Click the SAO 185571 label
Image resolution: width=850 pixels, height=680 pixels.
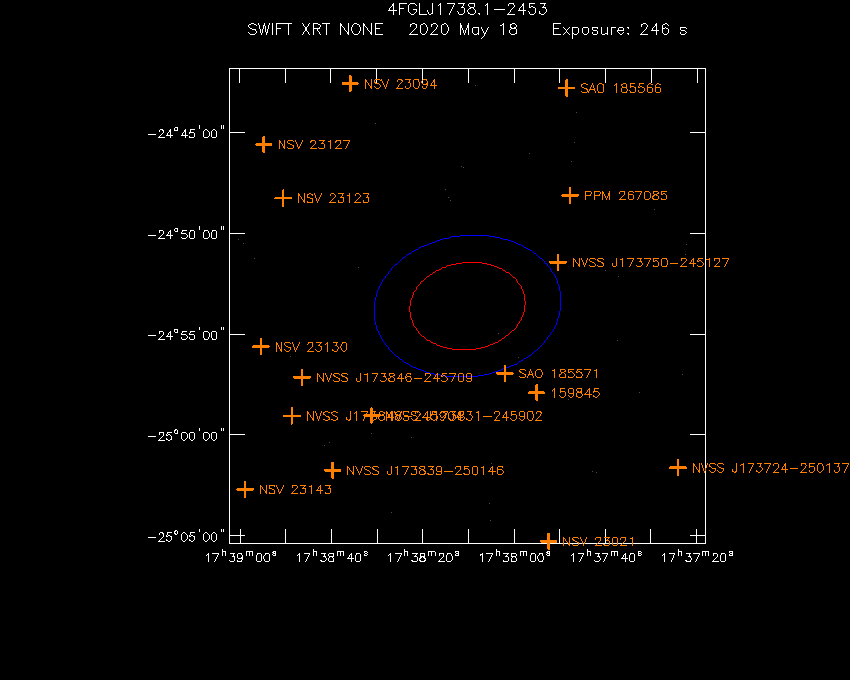558,374
